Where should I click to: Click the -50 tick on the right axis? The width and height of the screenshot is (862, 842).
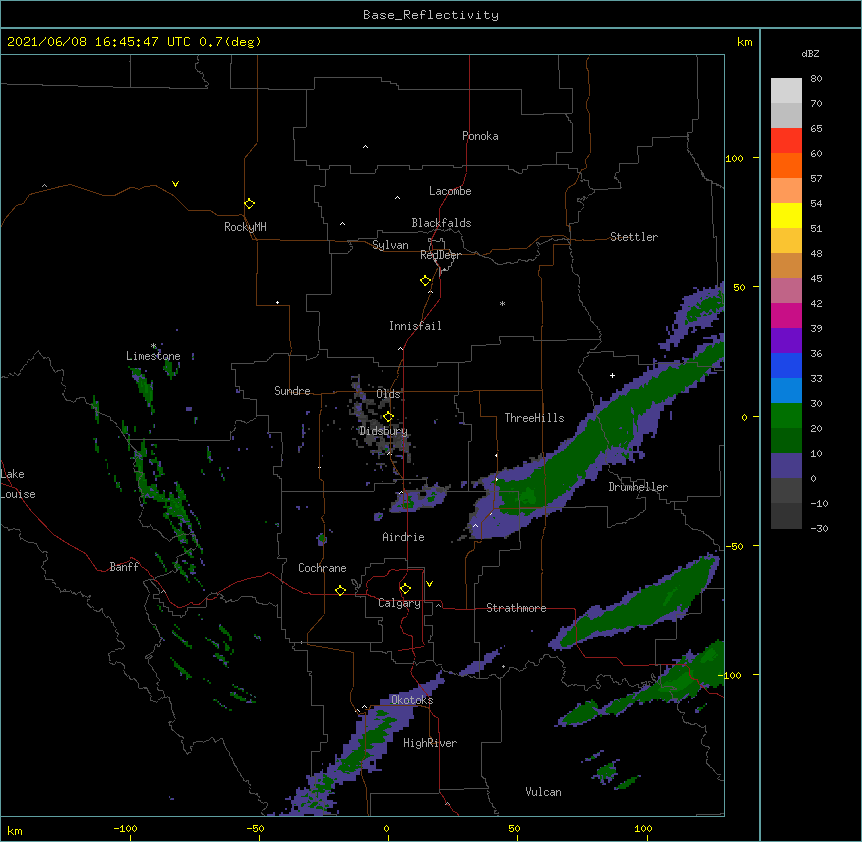tap(733, 546)
